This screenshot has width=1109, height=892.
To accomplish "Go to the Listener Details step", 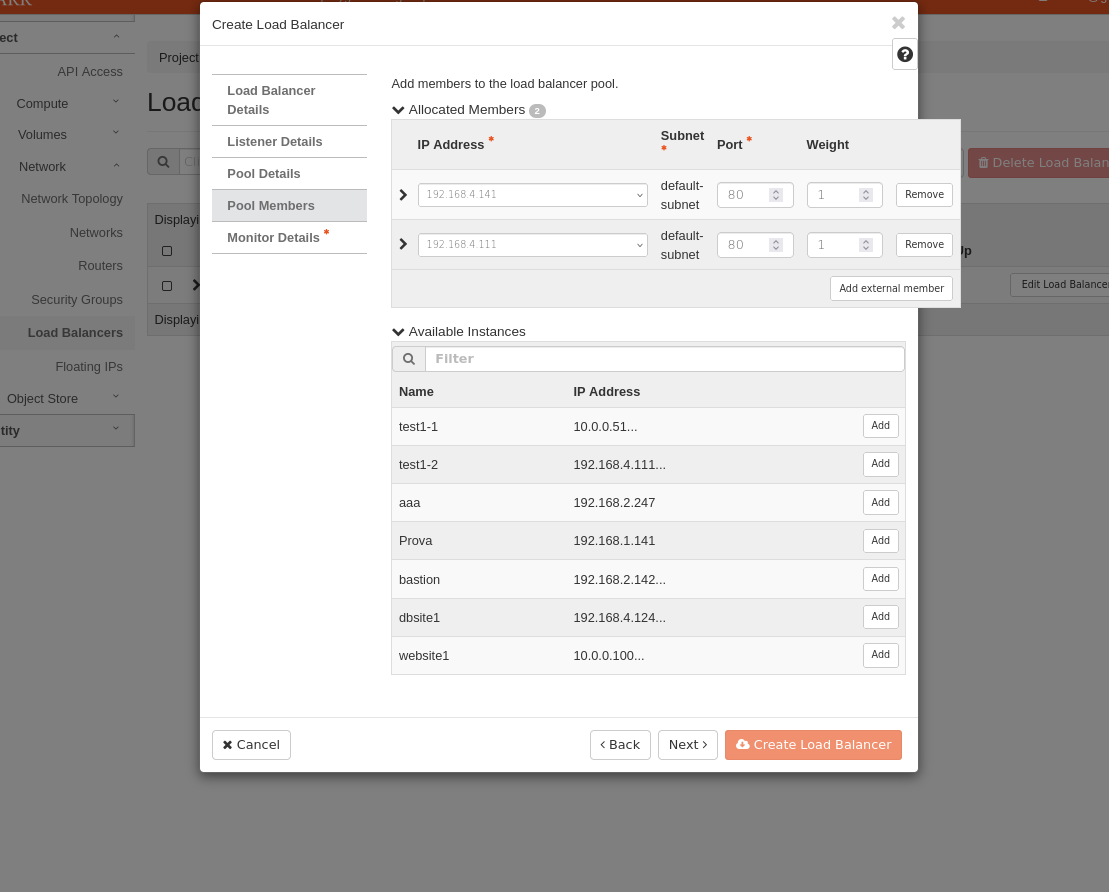I will (x=274, y=142).
